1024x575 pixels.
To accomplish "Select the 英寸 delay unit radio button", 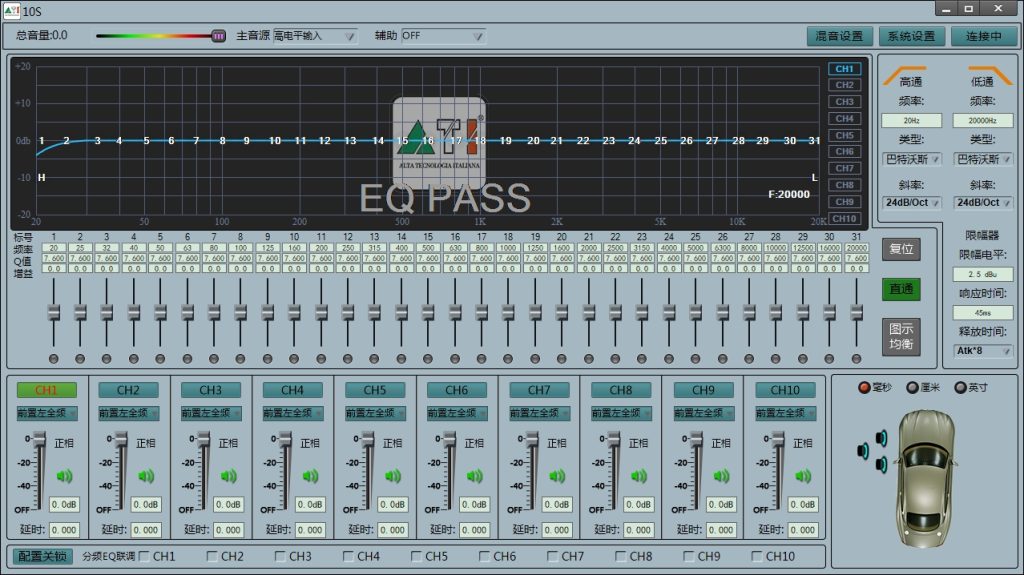I will coord(960,387).
